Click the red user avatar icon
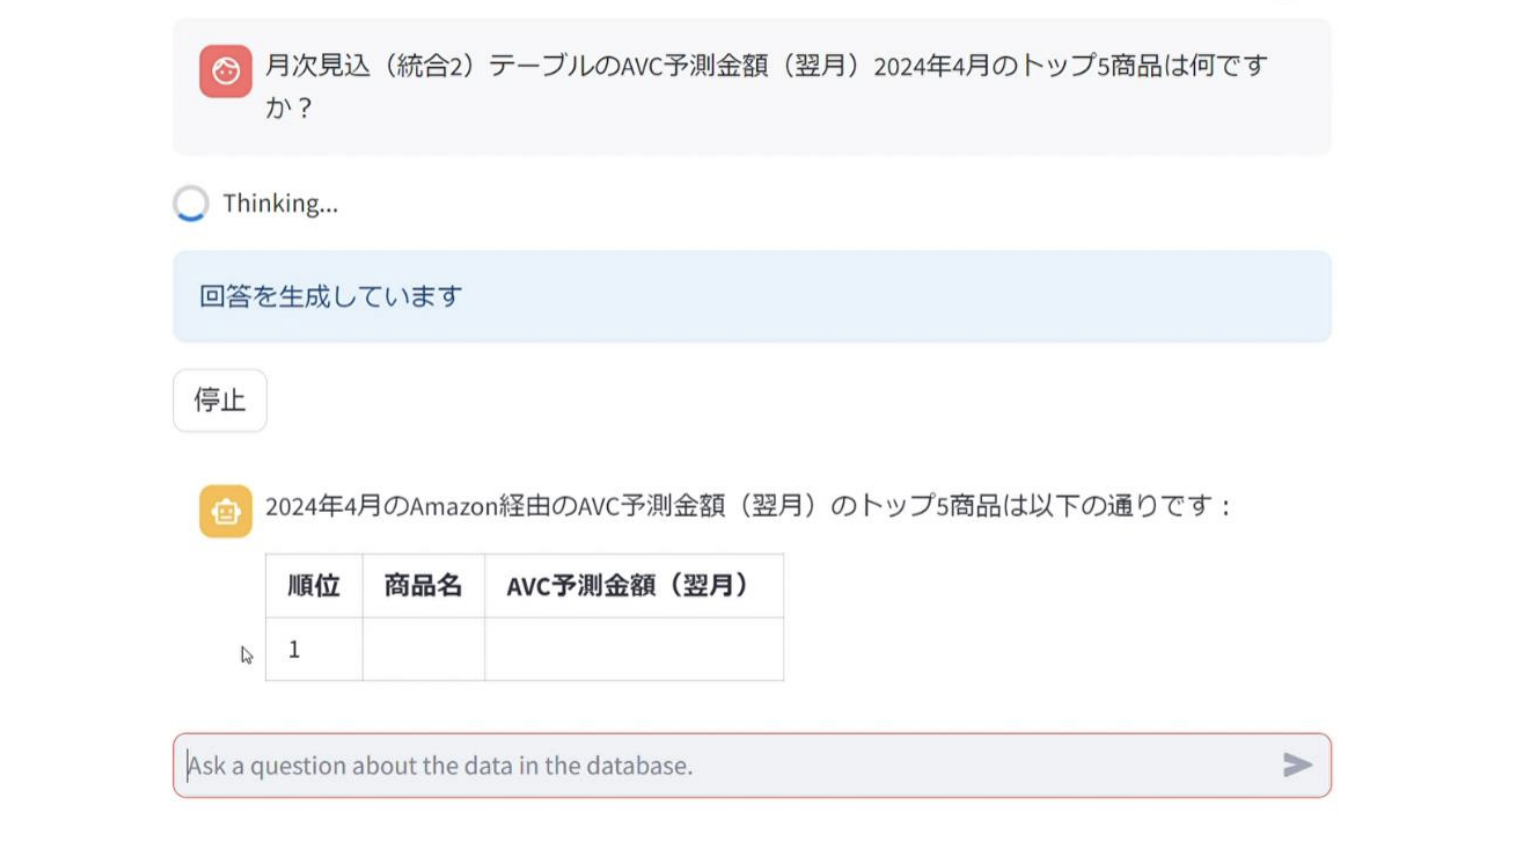 coord(225,71)
